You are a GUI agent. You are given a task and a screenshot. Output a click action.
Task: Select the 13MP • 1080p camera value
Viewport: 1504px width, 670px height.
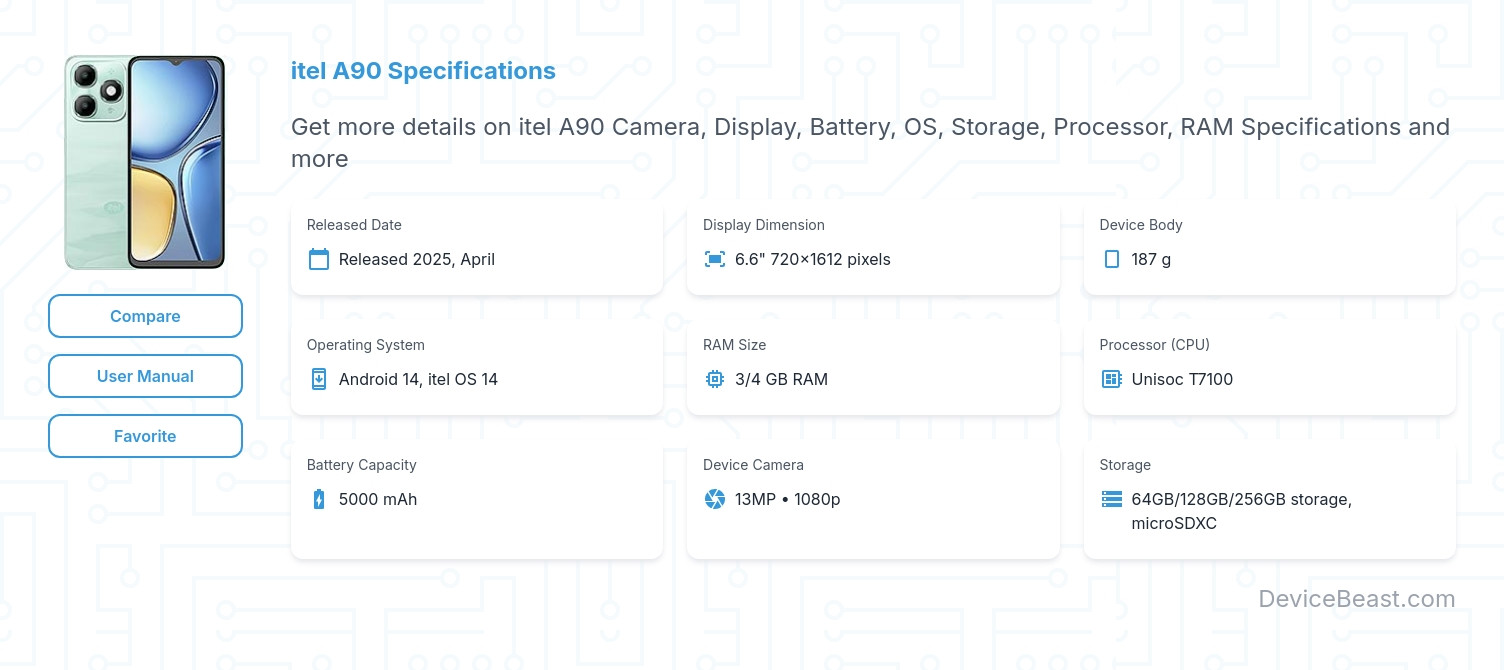[787, 499]
